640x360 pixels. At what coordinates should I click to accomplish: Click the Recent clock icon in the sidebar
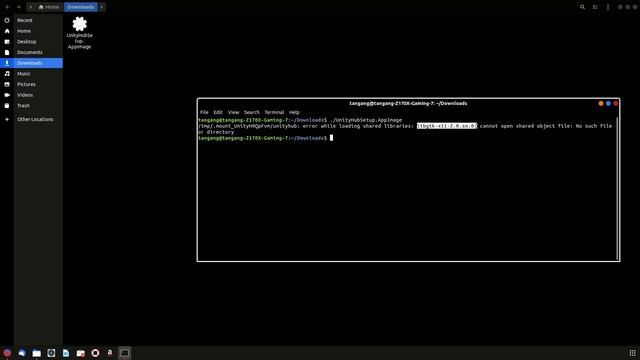tap(7, 20)
